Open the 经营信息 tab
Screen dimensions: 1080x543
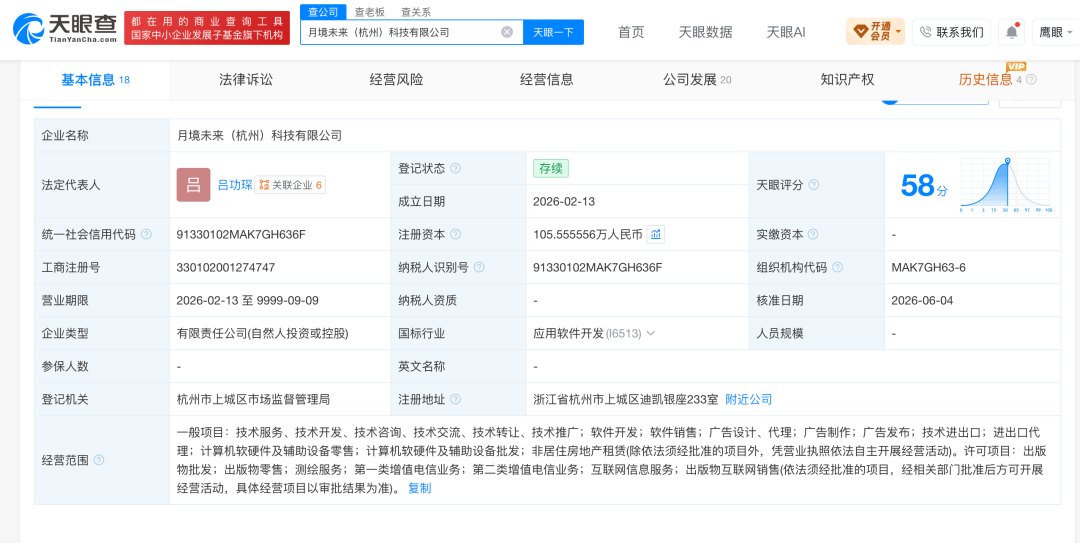tap(546, 80)
